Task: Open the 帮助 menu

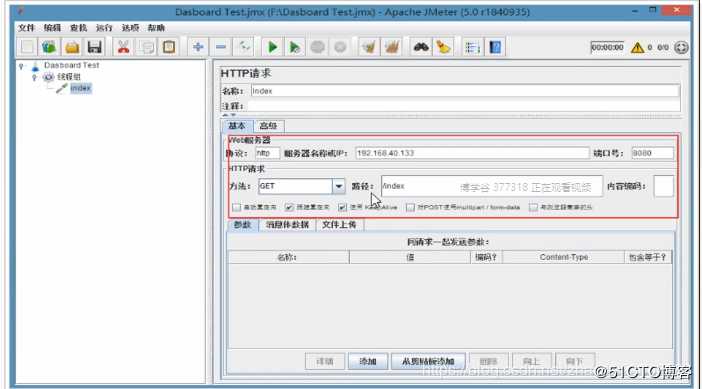Action: point(156,28)
